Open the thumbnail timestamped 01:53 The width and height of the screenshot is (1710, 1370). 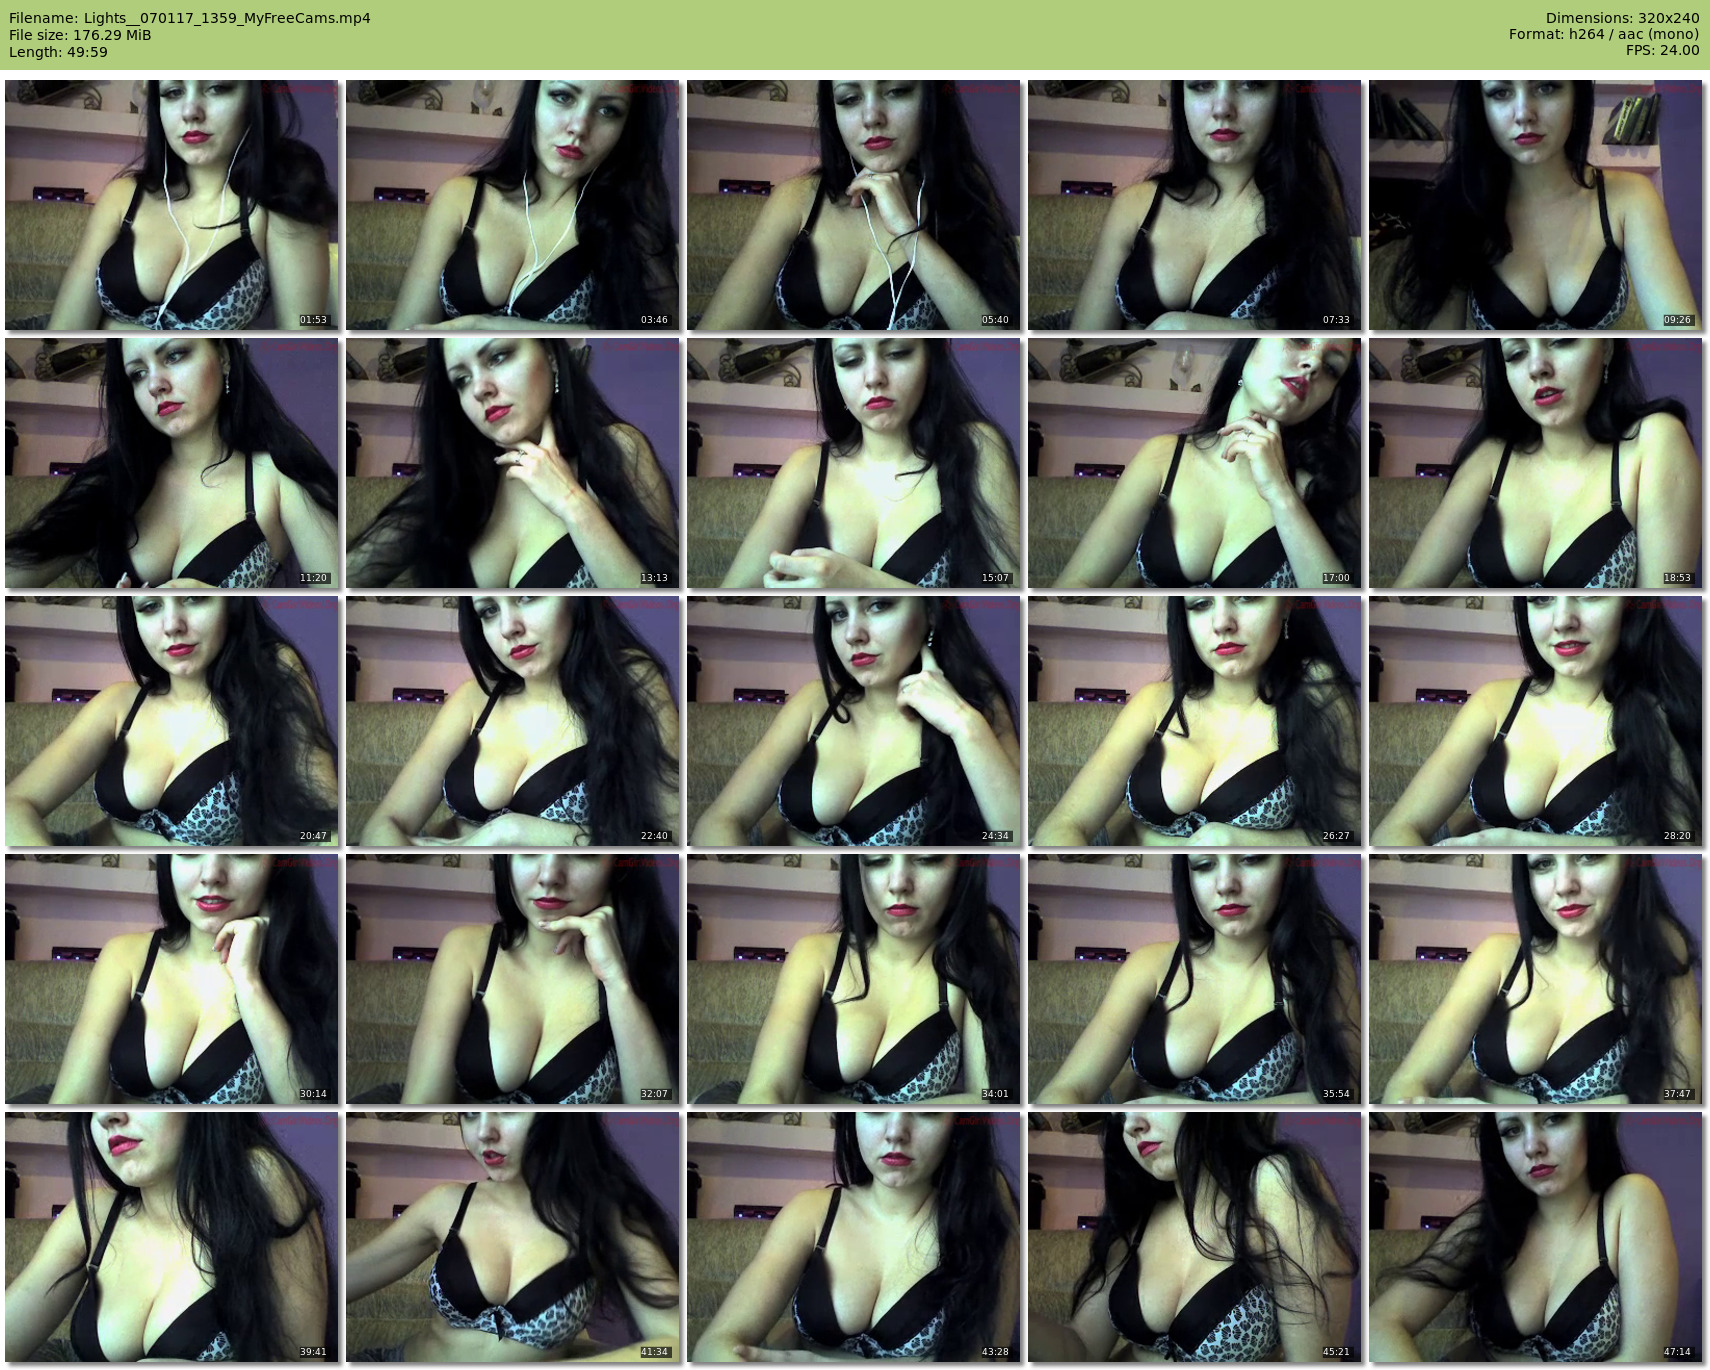[x=171, y=205]
